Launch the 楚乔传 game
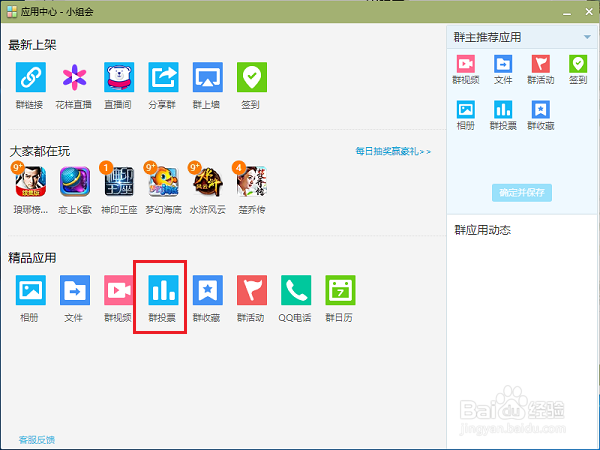Image resolution: width=600 pixels, height=450 pixels. pos(252,181)
